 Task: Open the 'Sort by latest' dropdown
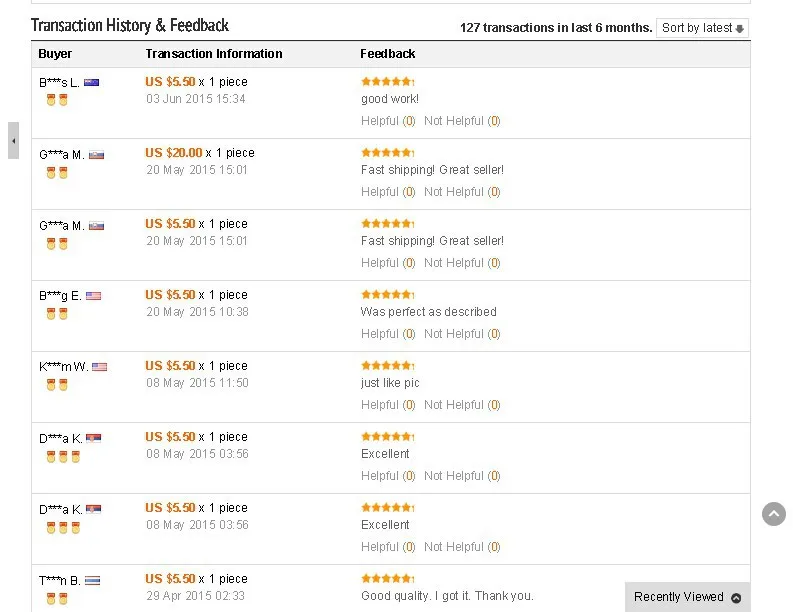pyautogui.click(x=703, y=28)
